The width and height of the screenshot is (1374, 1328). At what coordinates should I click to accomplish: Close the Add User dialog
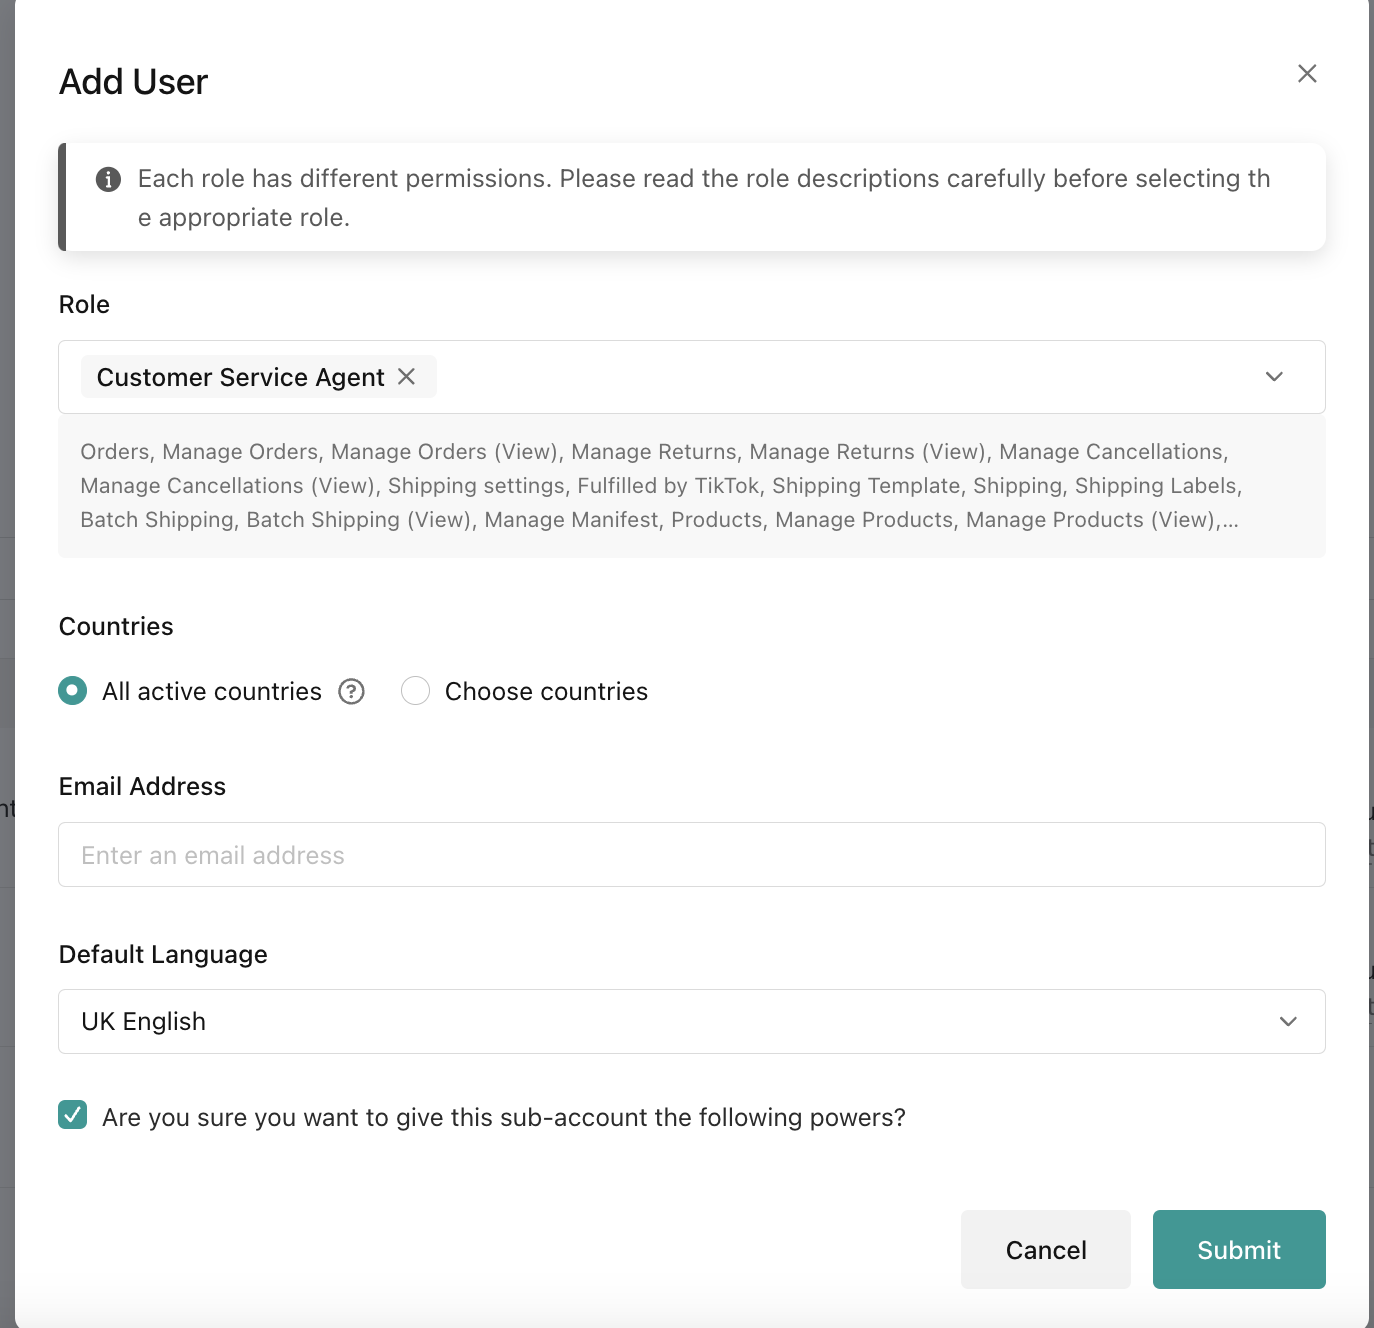click(x=1307, y=73)
